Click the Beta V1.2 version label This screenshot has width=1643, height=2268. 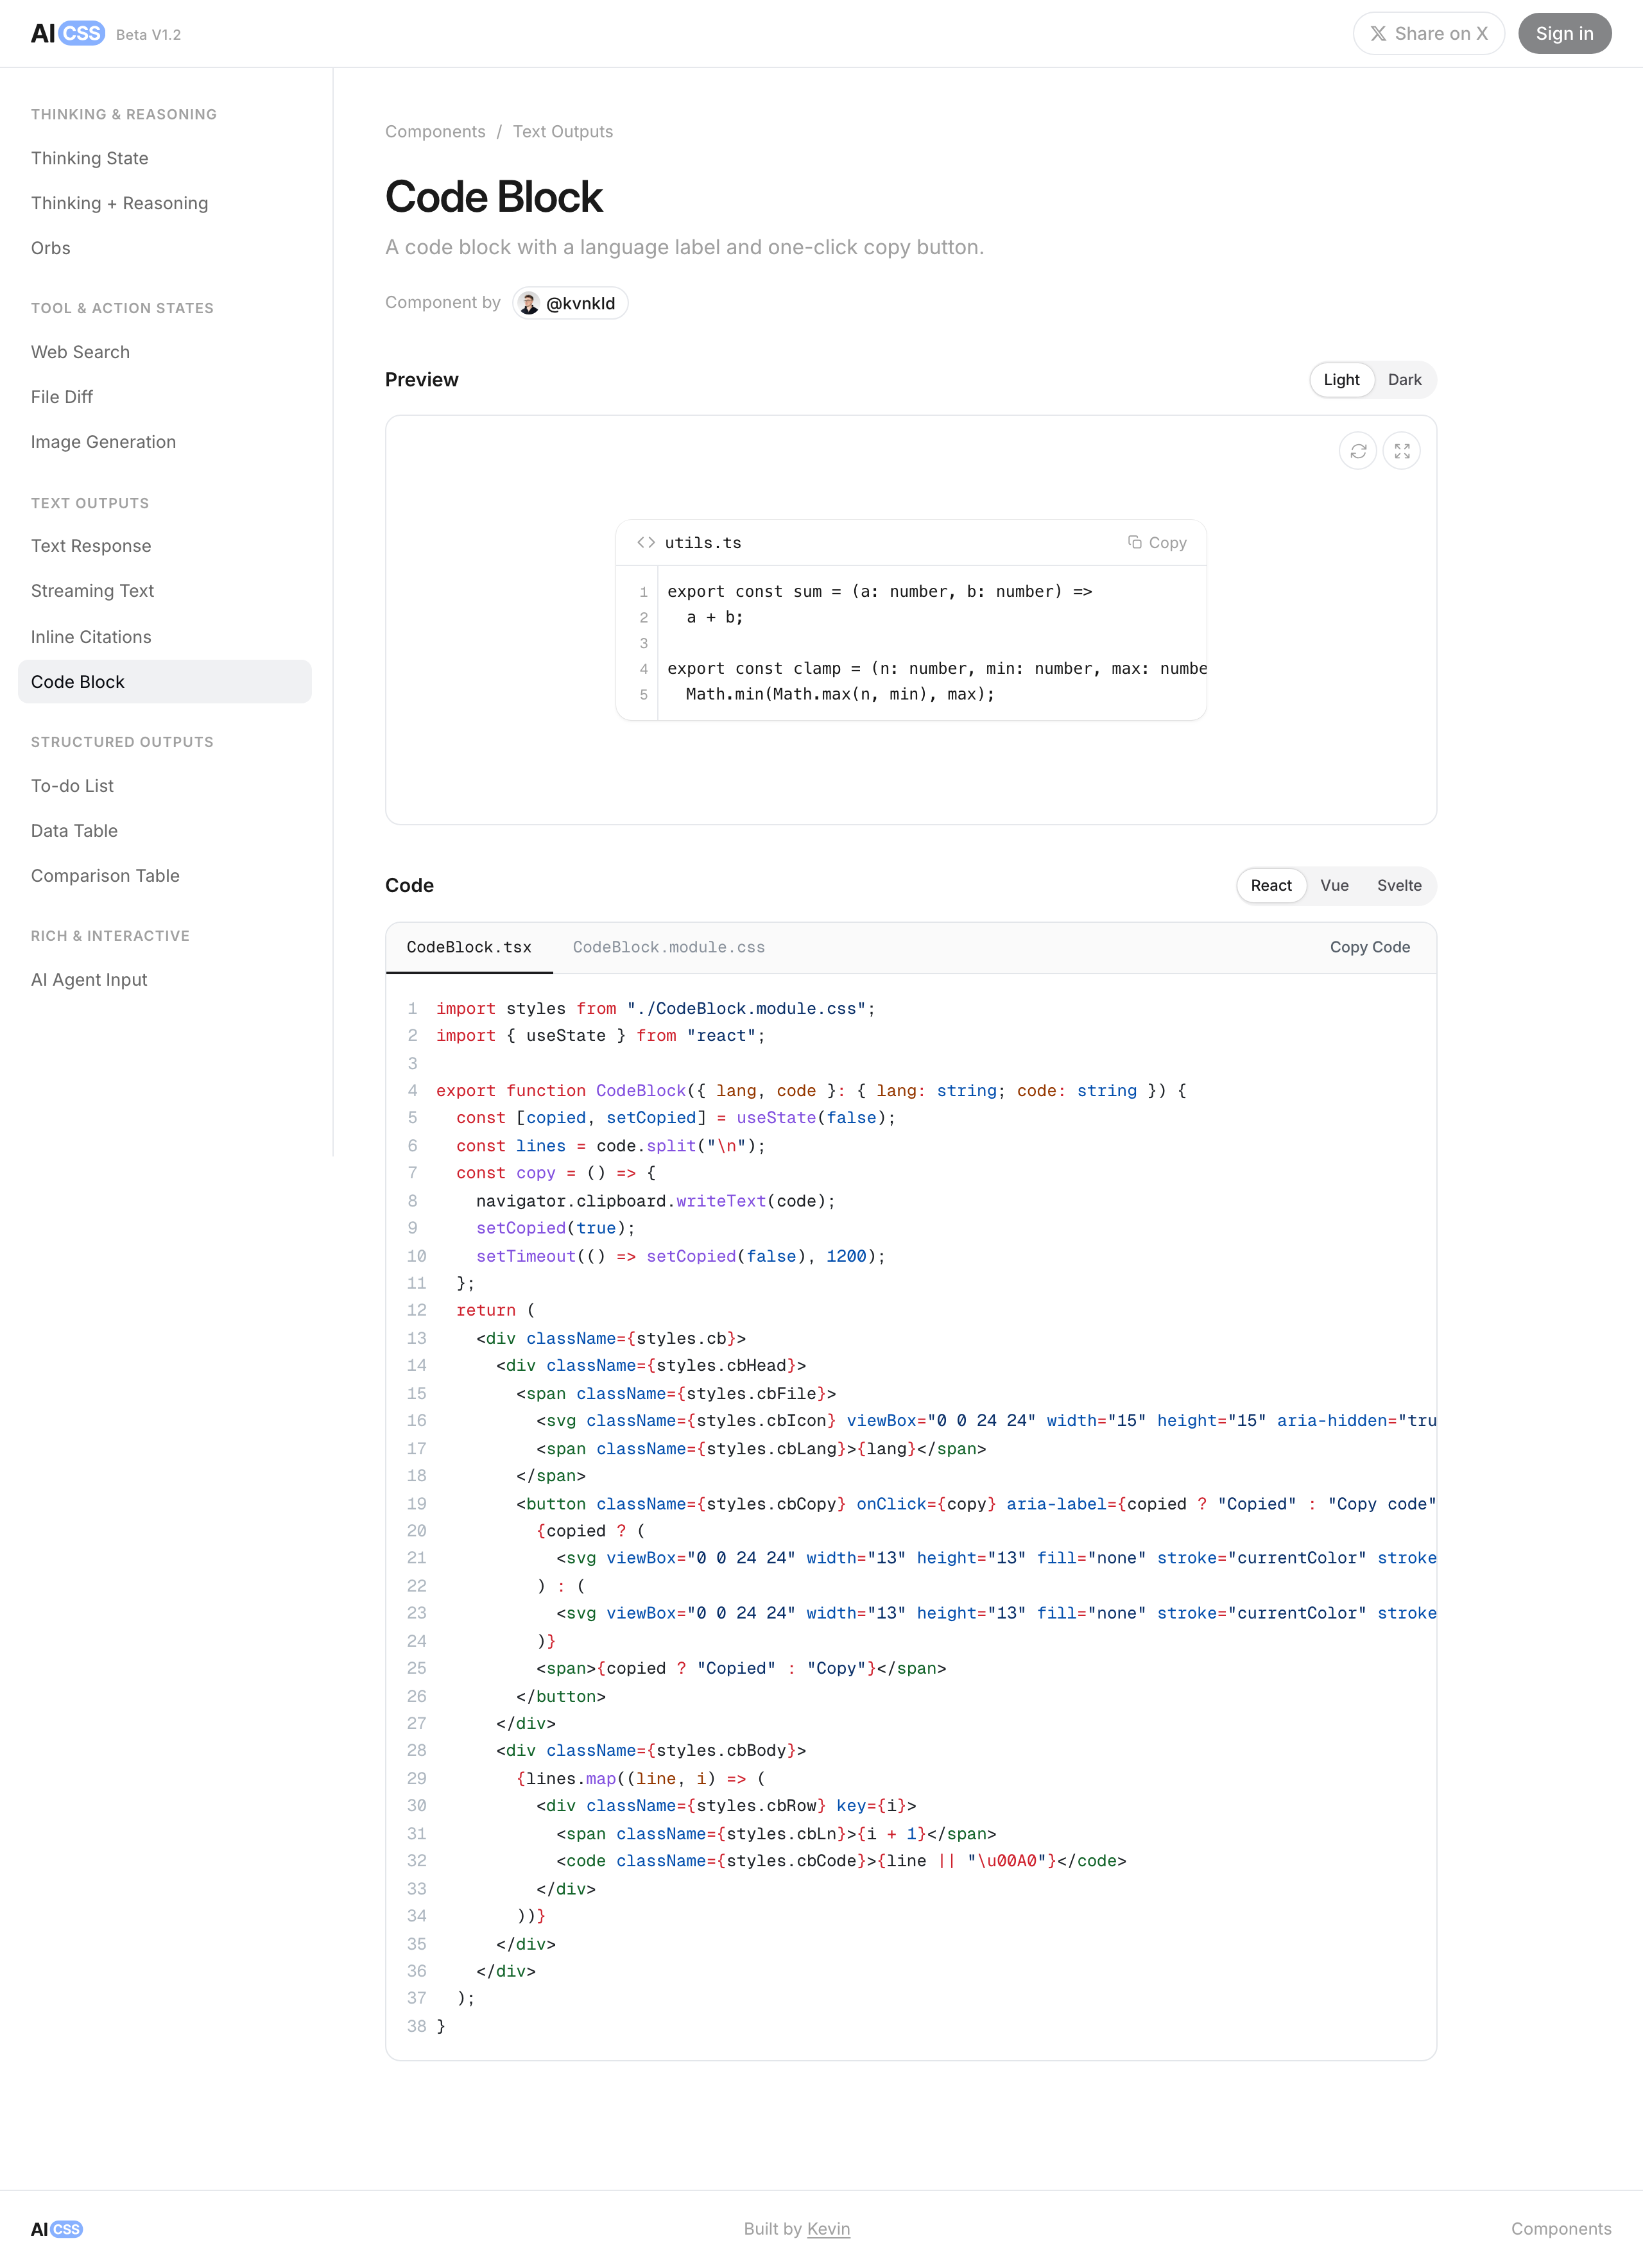(x=148, y=35)
